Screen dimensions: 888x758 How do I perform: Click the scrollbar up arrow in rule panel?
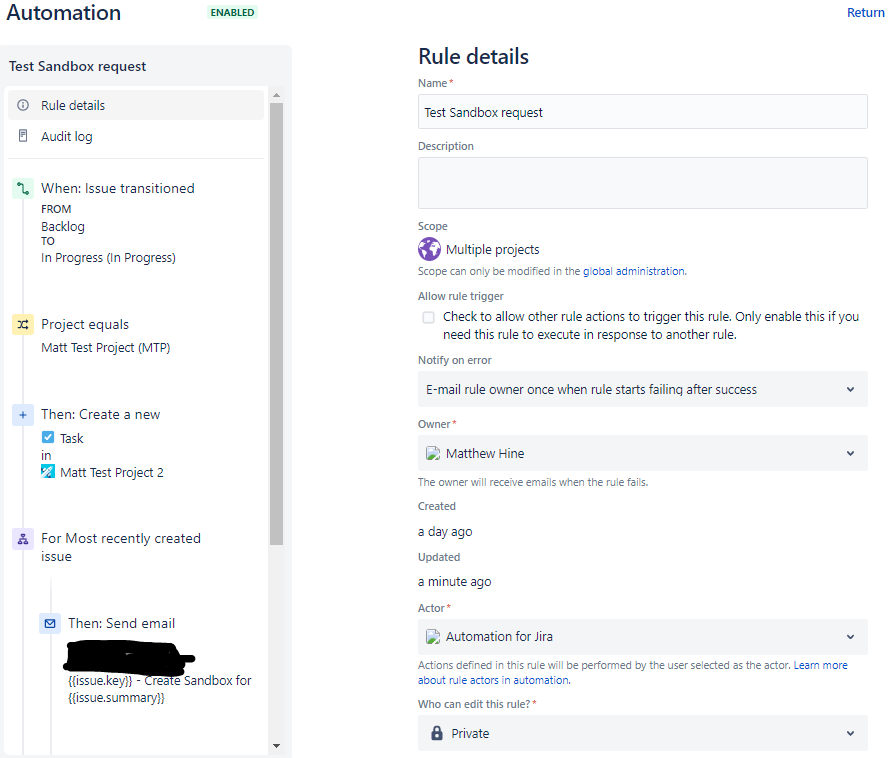276,95
